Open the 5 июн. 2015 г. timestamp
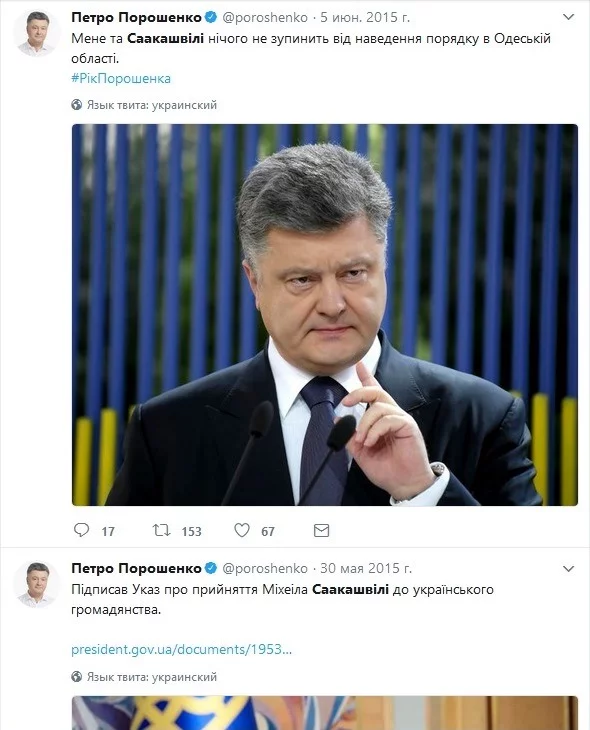Viewport: 590px width, 730px height. pos(365,17)
